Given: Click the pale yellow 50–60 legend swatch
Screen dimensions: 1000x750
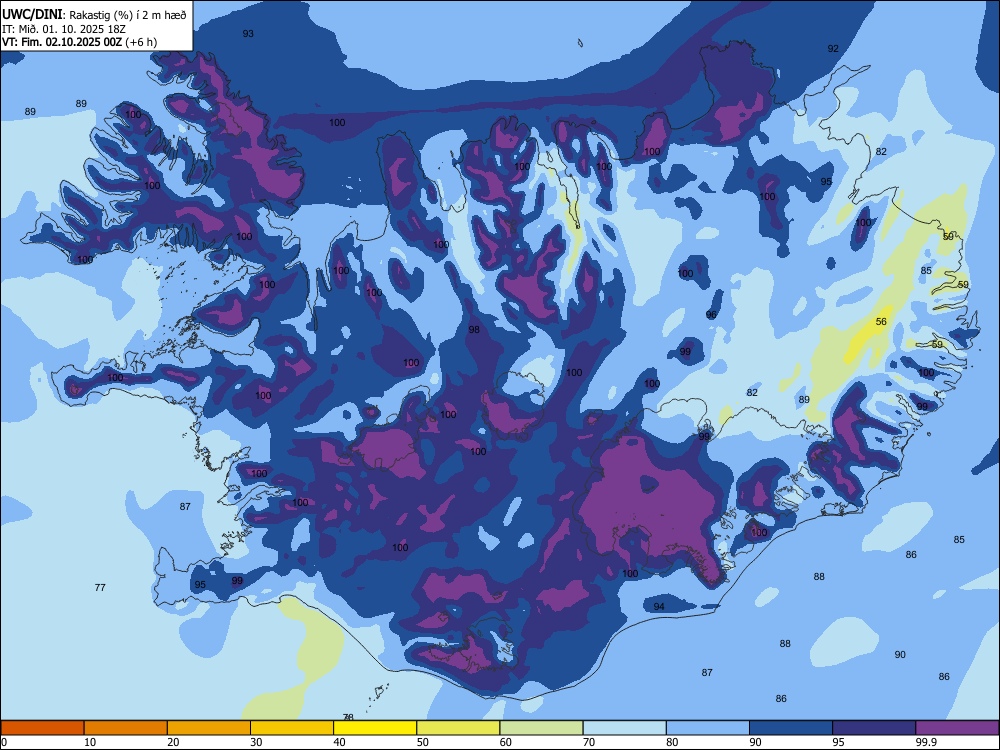Looking at the screenshot, I should 458,728.
